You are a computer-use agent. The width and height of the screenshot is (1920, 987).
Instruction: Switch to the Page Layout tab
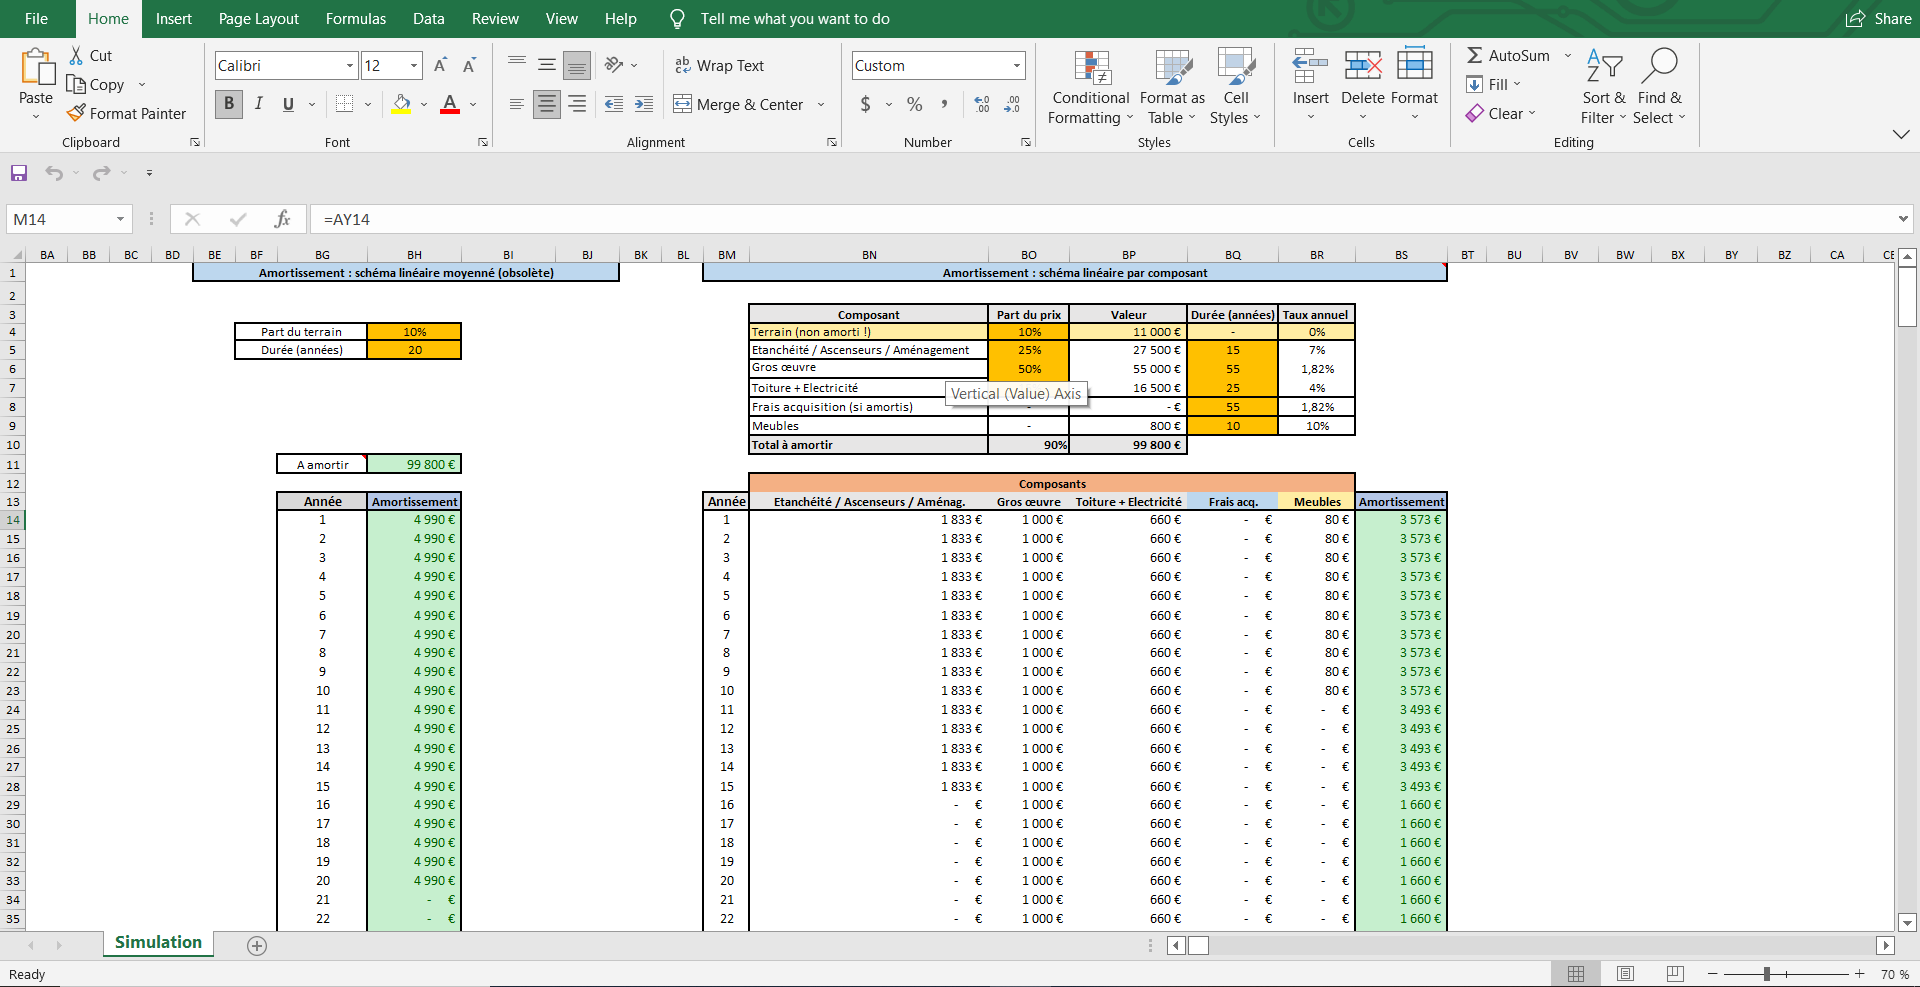coord(258,19)
